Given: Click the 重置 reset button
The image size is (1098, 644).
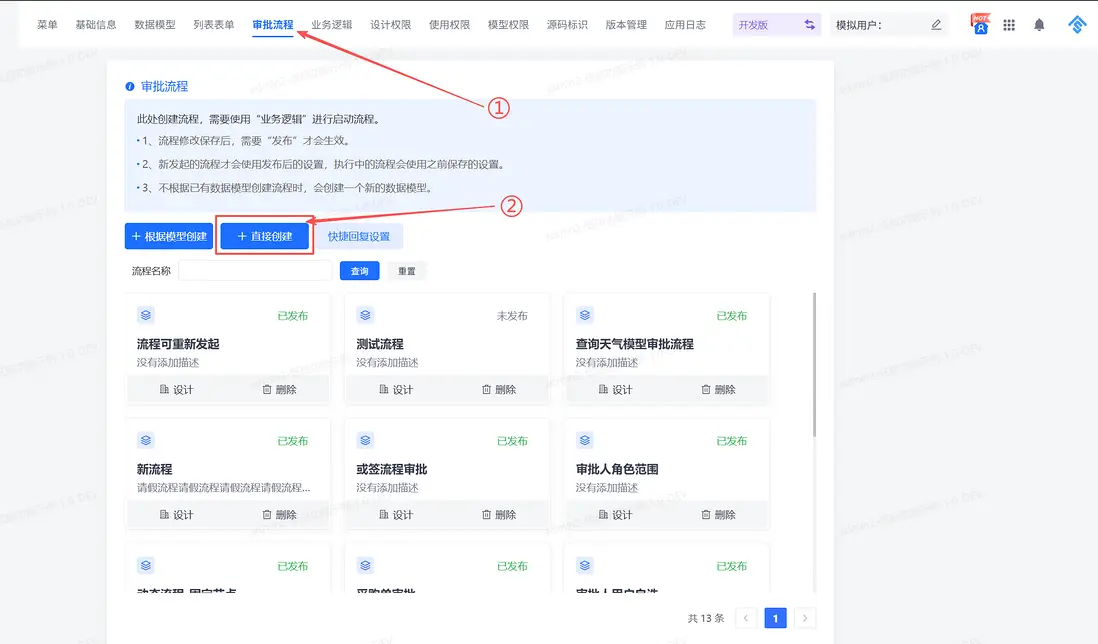Looking at the screenshot, I should 407,271.
